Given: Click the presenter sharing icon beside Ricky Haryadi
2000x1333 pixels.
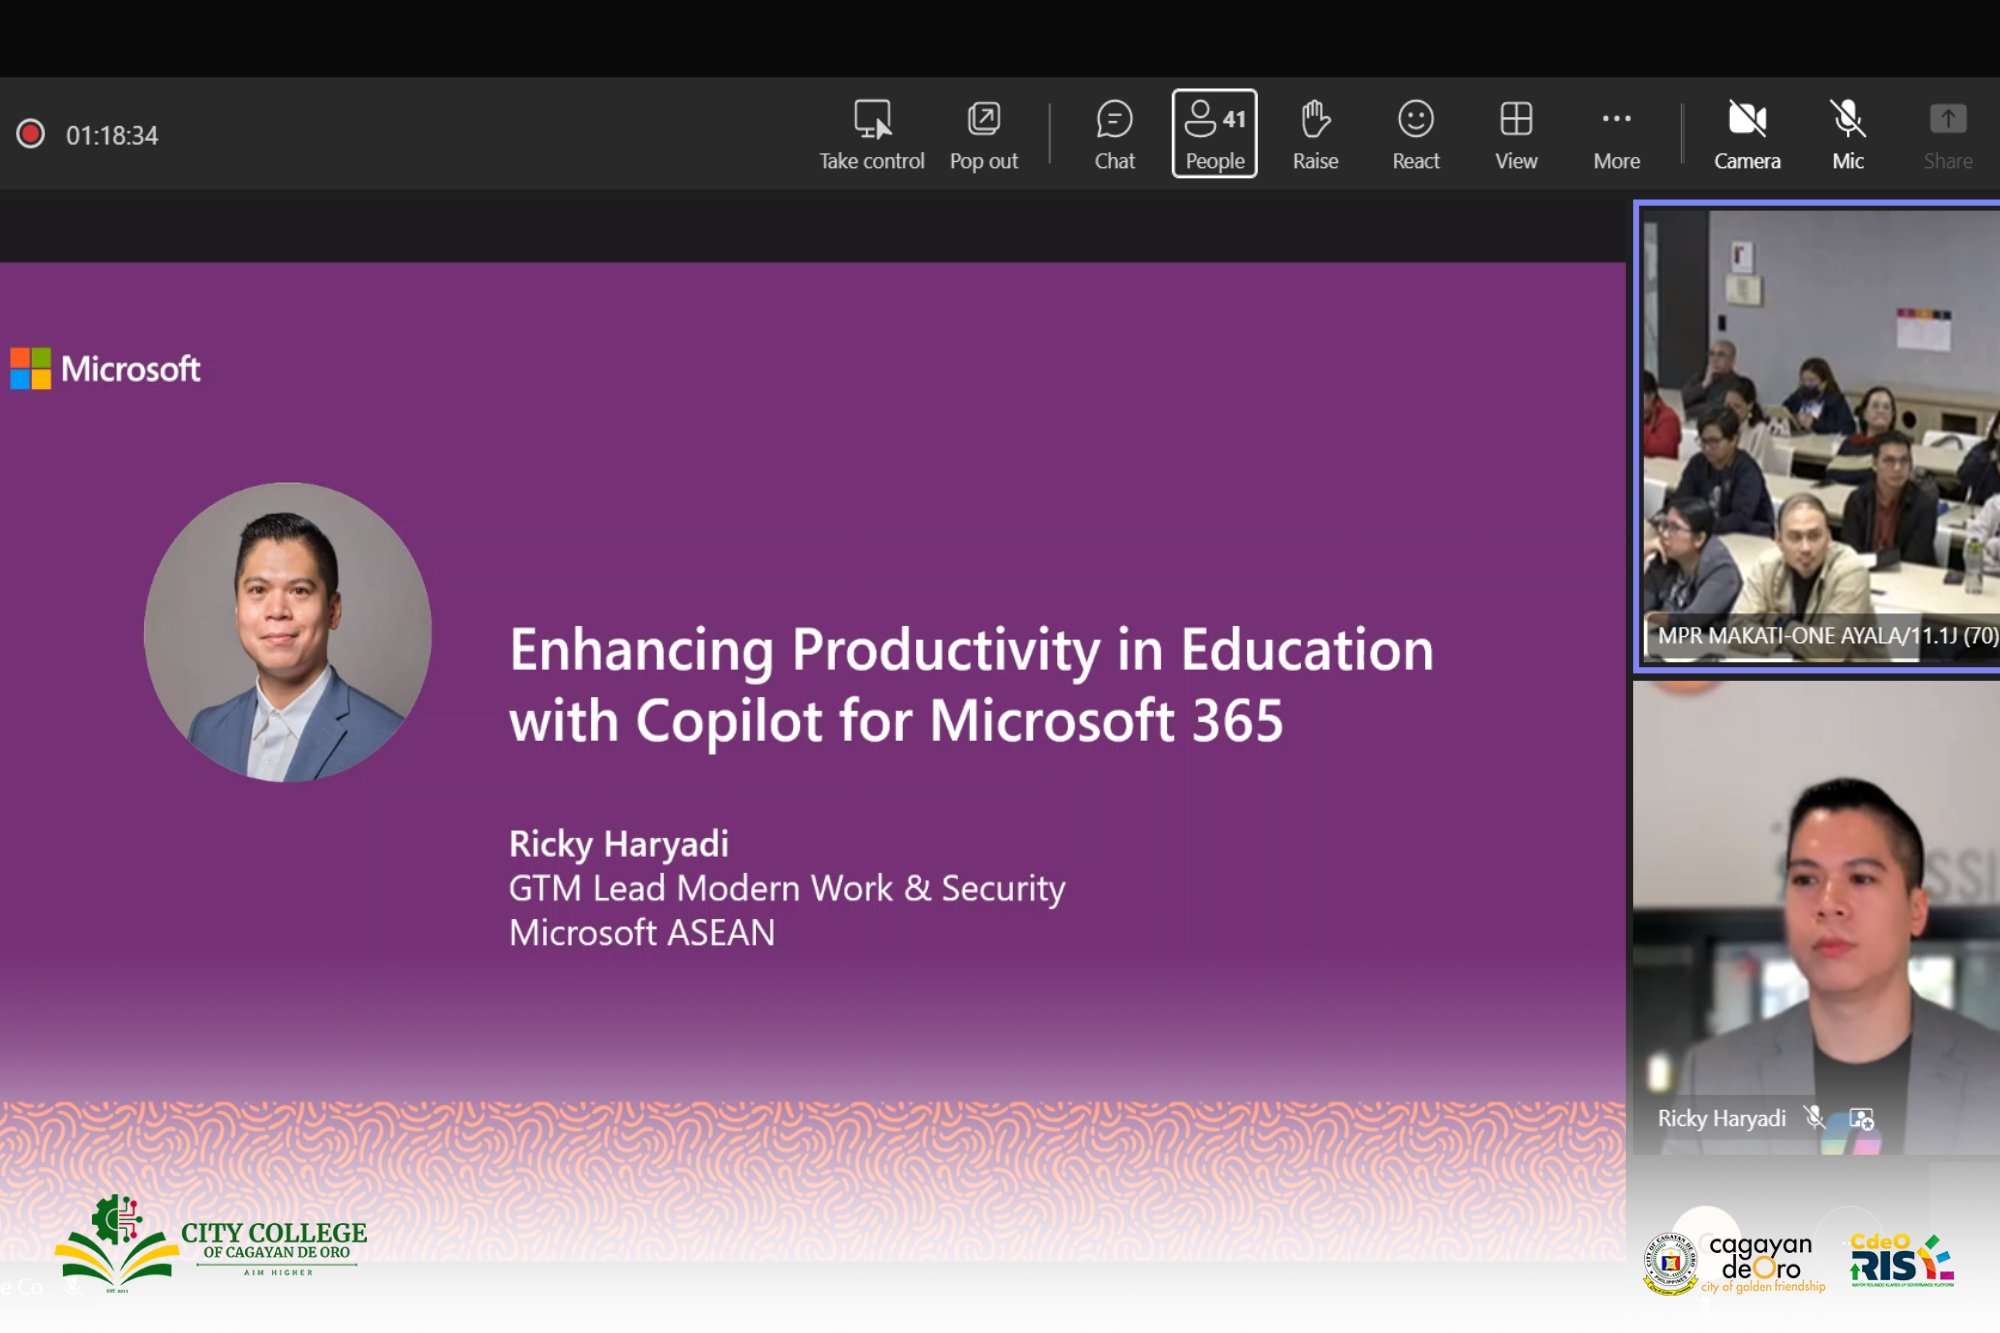Looking at the screenshot, I should coord(1860,1118).
